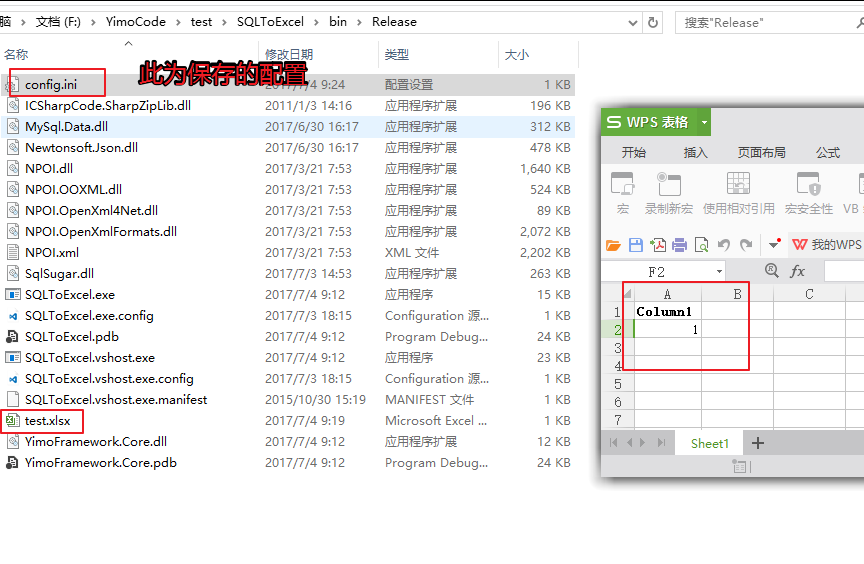This screenshot has height=564, width=864.
Task: Click cell containing Column1
Action: [667, 312]
